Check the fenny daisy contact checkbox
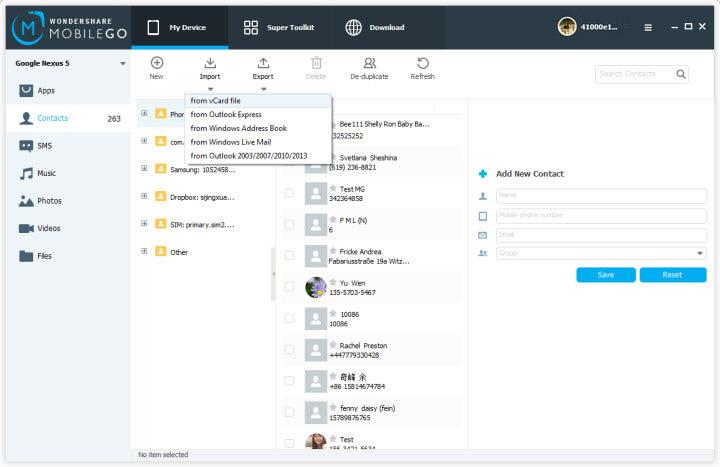Image resolution: width=720 pixels, height=467 pixels. coord(289,412)
